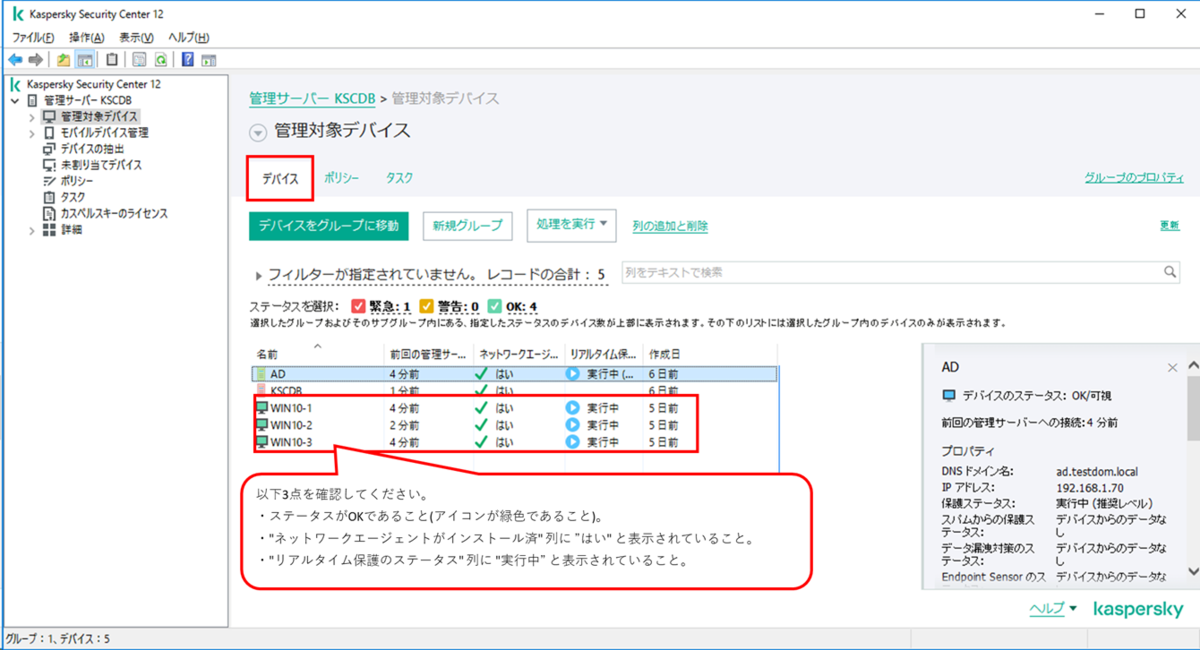Open the 処理を実行 dropdown
The width and height of the screenshot is (1200, 650).
pos(571,226)
